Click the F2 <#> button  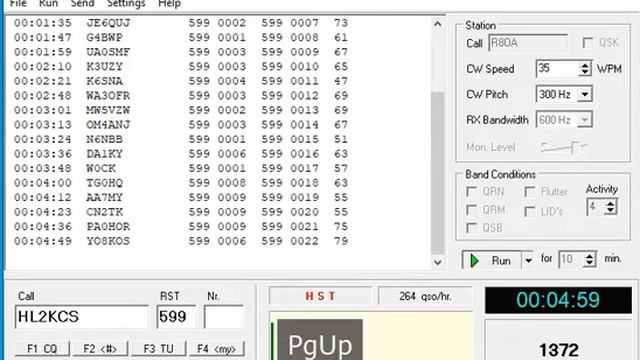100,349
